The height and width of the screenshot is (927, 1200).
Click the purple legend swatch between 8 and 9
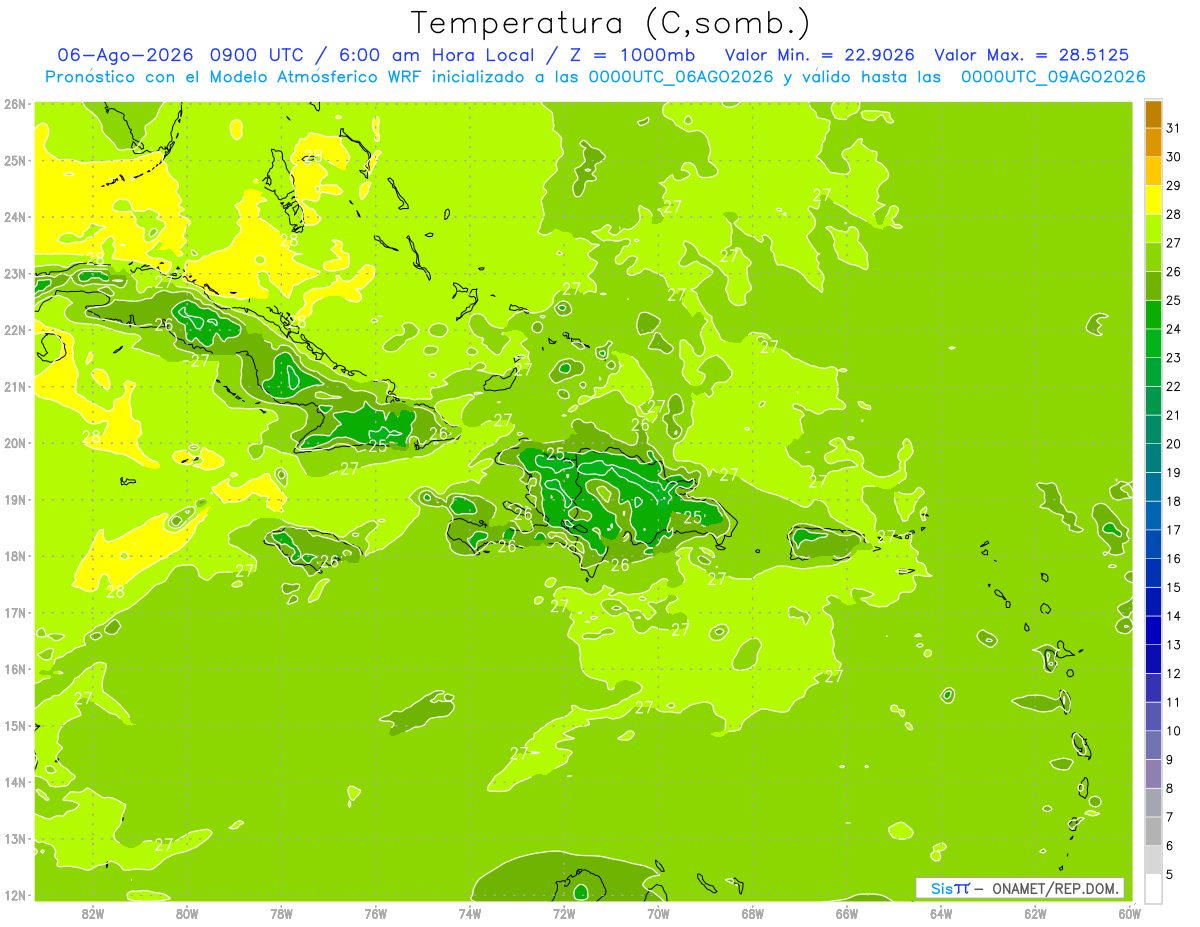1153,774
